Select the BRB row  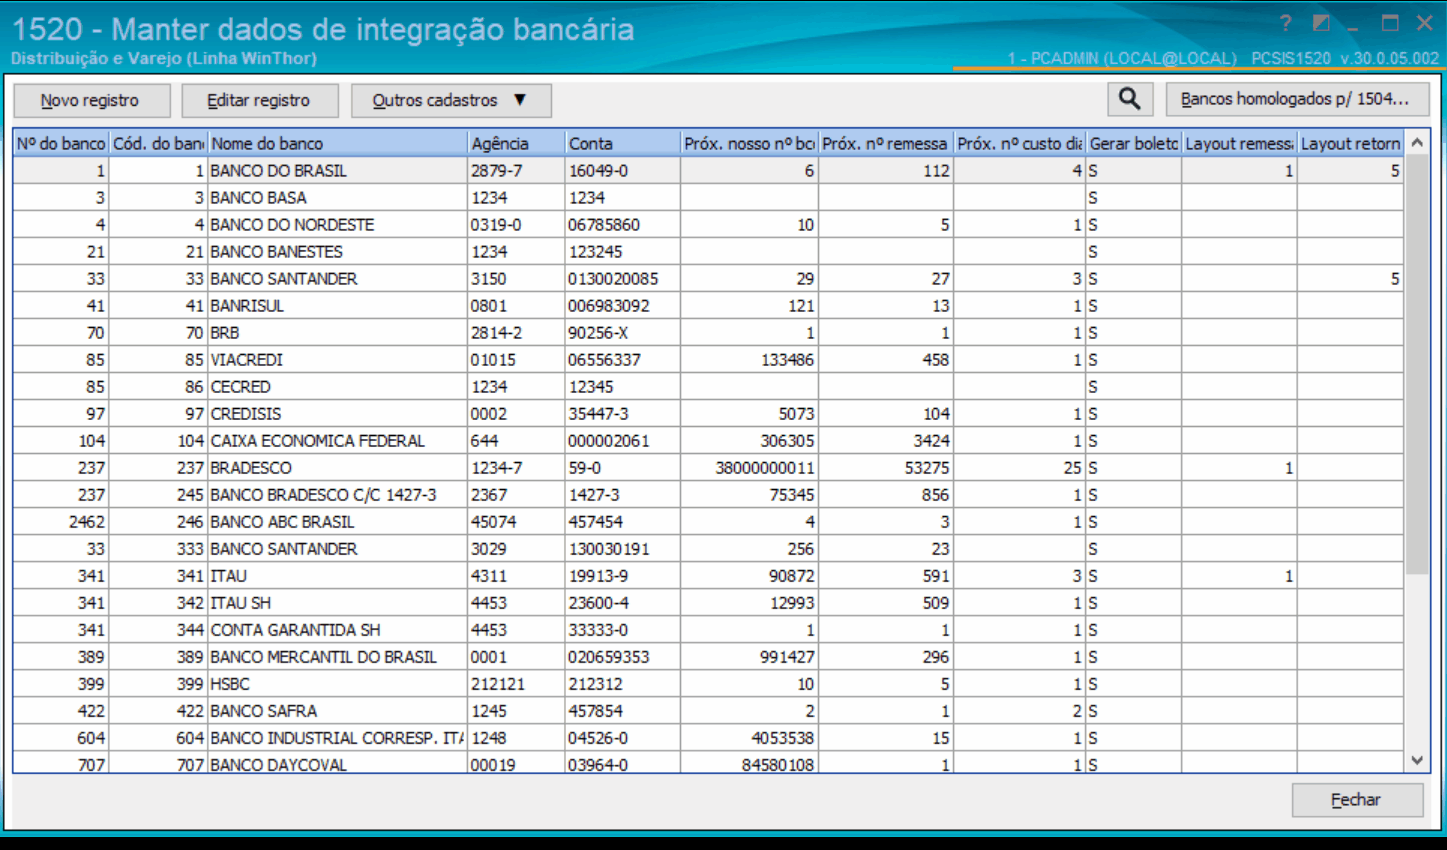[708, 332]
